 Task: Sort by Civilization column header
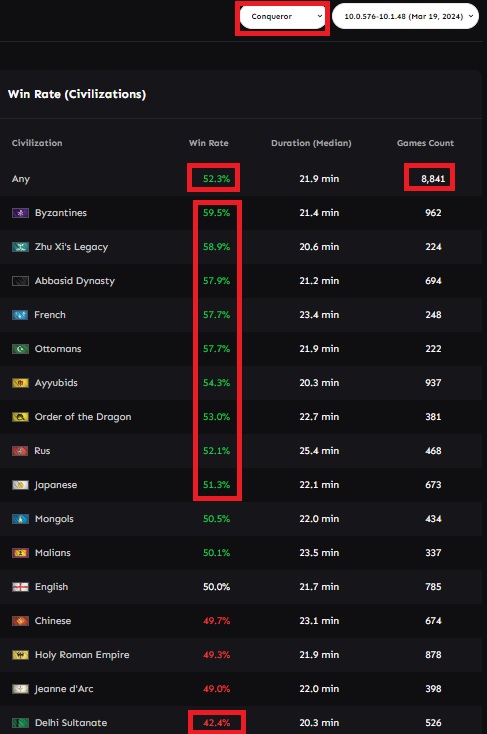(37, 143)
